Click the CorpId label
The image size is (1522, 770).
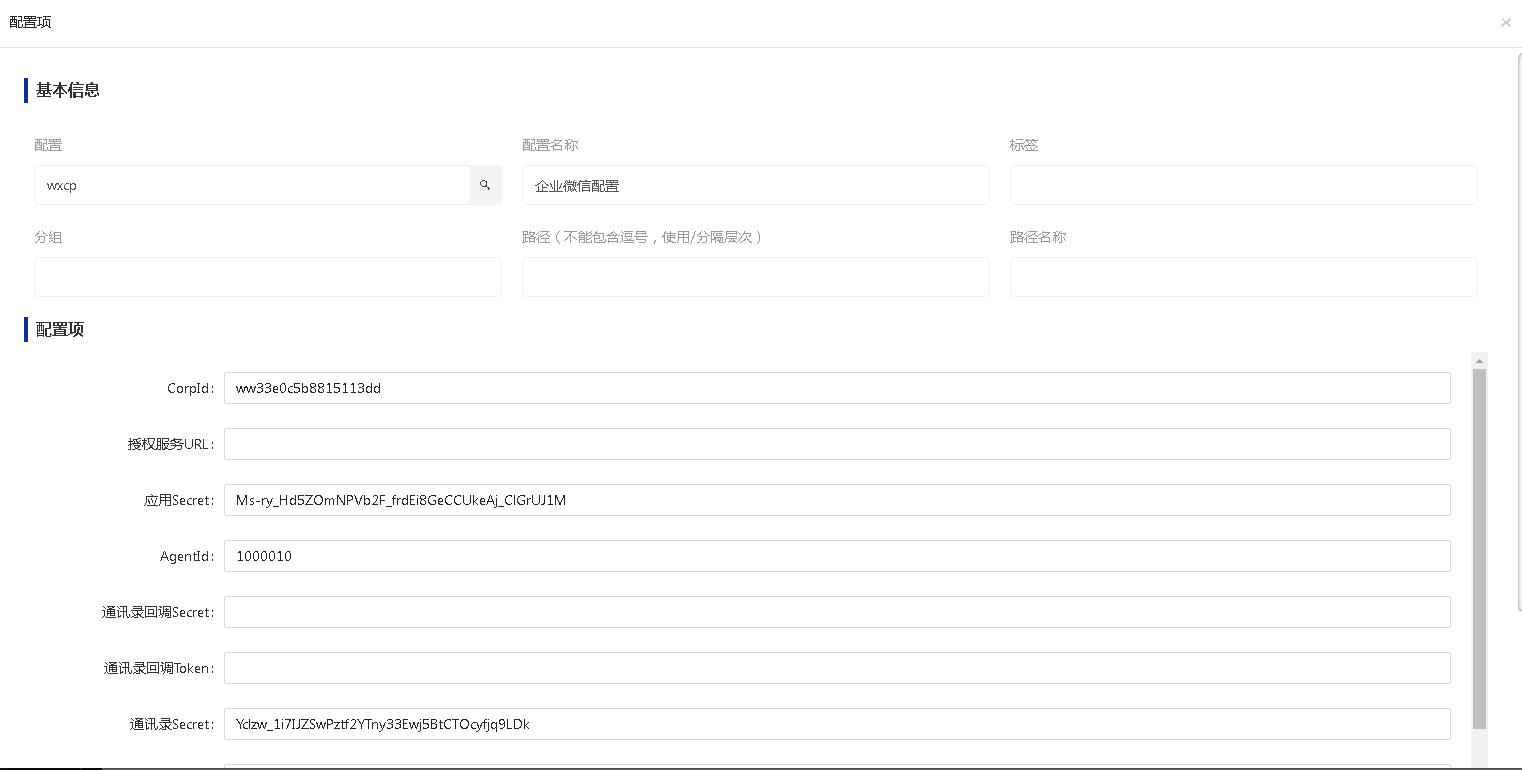190,388
